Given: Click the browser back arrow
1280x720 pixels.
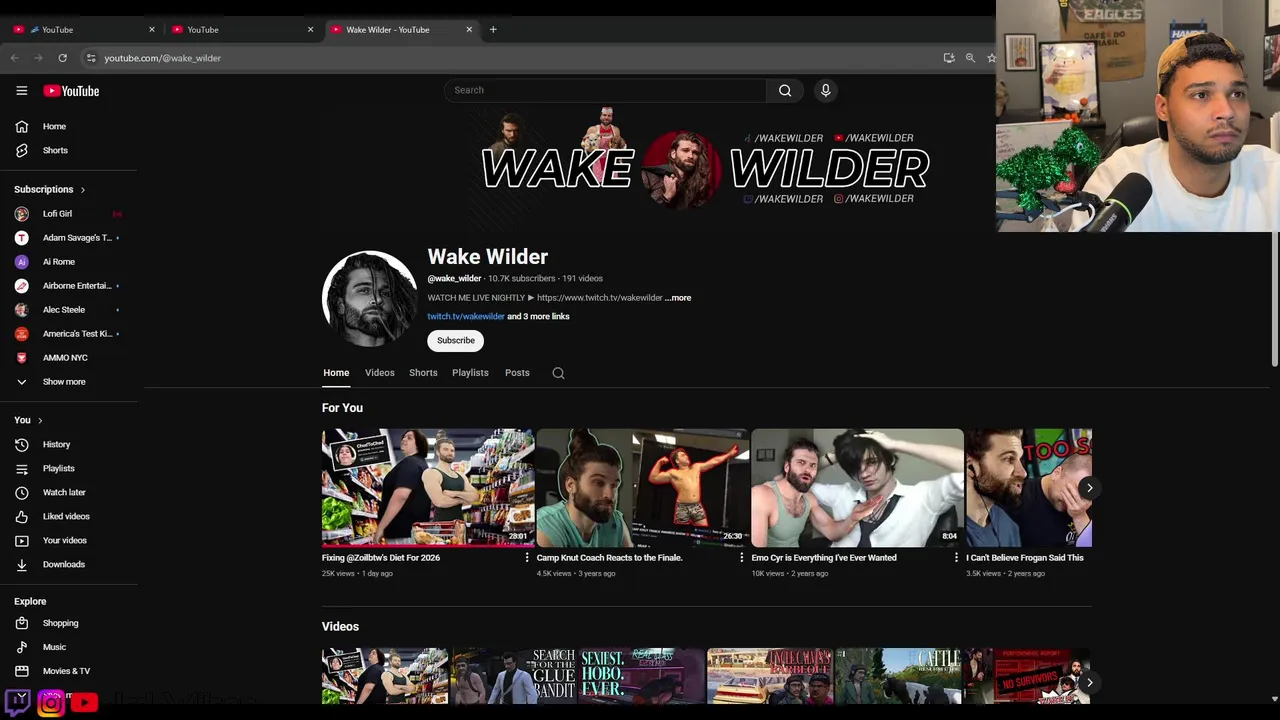Looking at the screenshot, I should click(14, 58).
